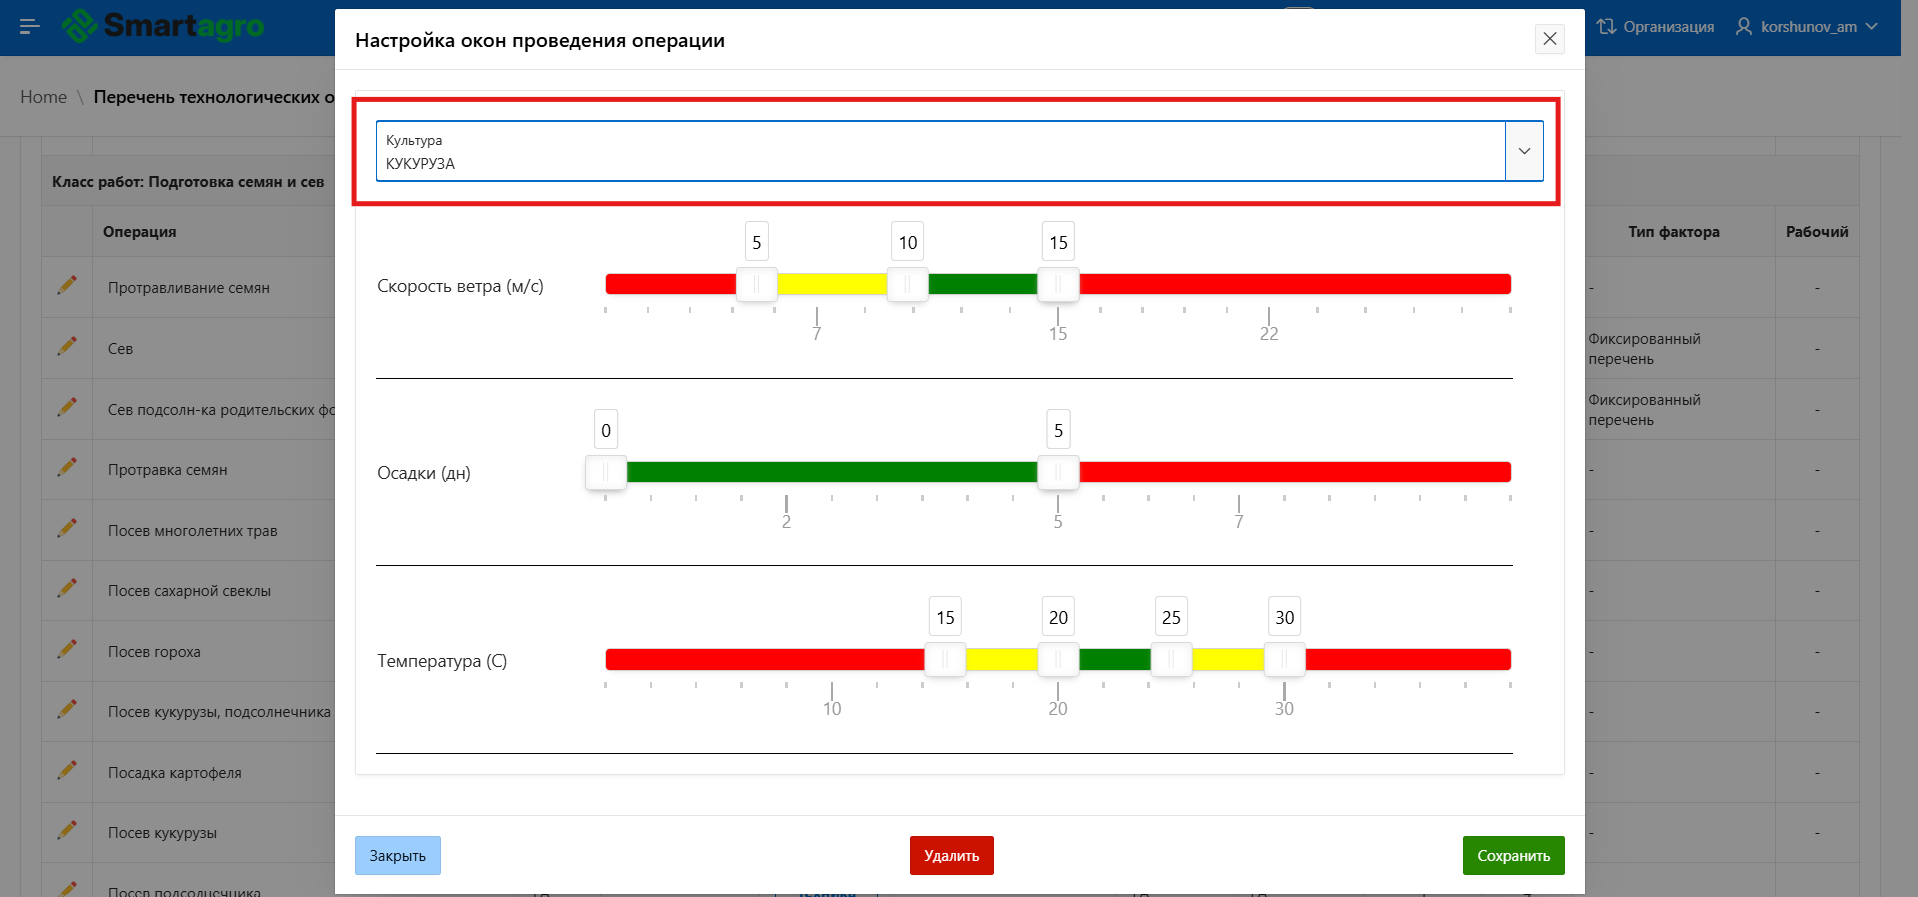This screenshot has height=897, width=1918.
Task: Open editing for Посев многолетних трав
Action: pyautogui.click(x=67, y=529)
